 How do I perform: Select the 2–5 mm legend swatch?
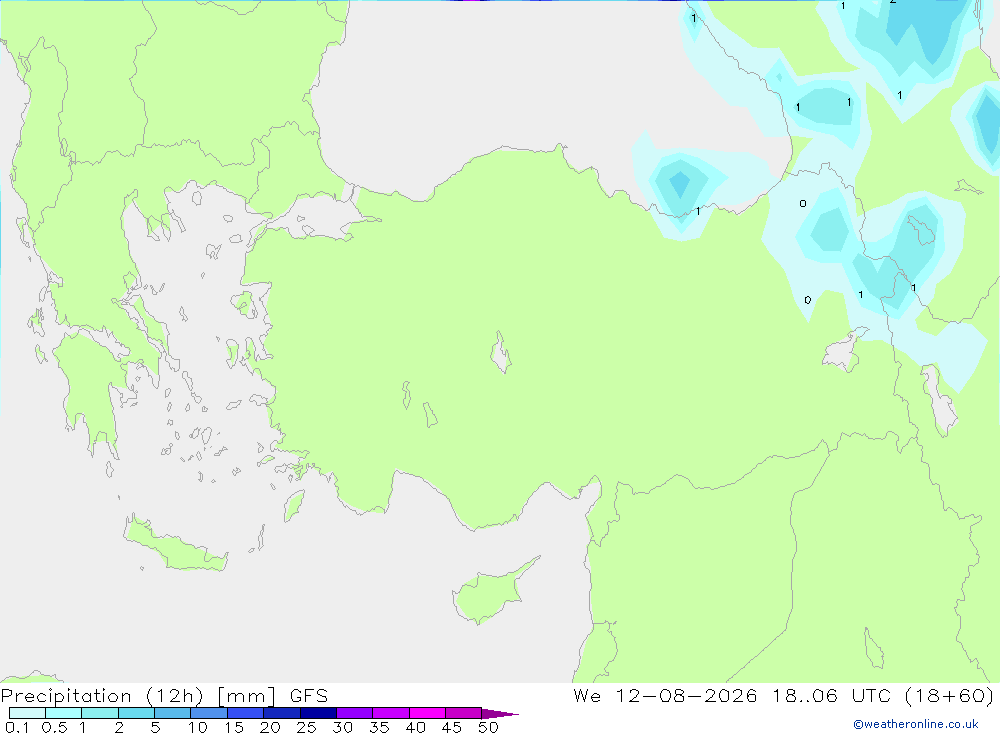coord(136,713)
